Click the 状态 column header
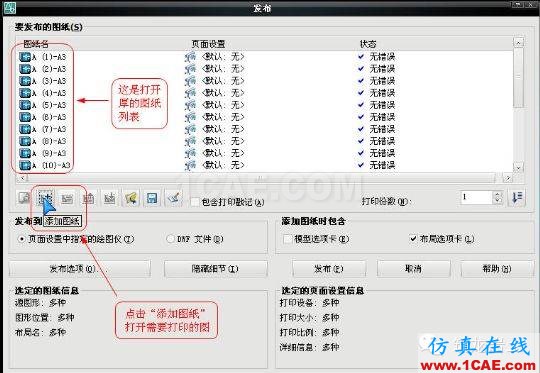Screen dimensions: 540x373 [x=368, y=44]
